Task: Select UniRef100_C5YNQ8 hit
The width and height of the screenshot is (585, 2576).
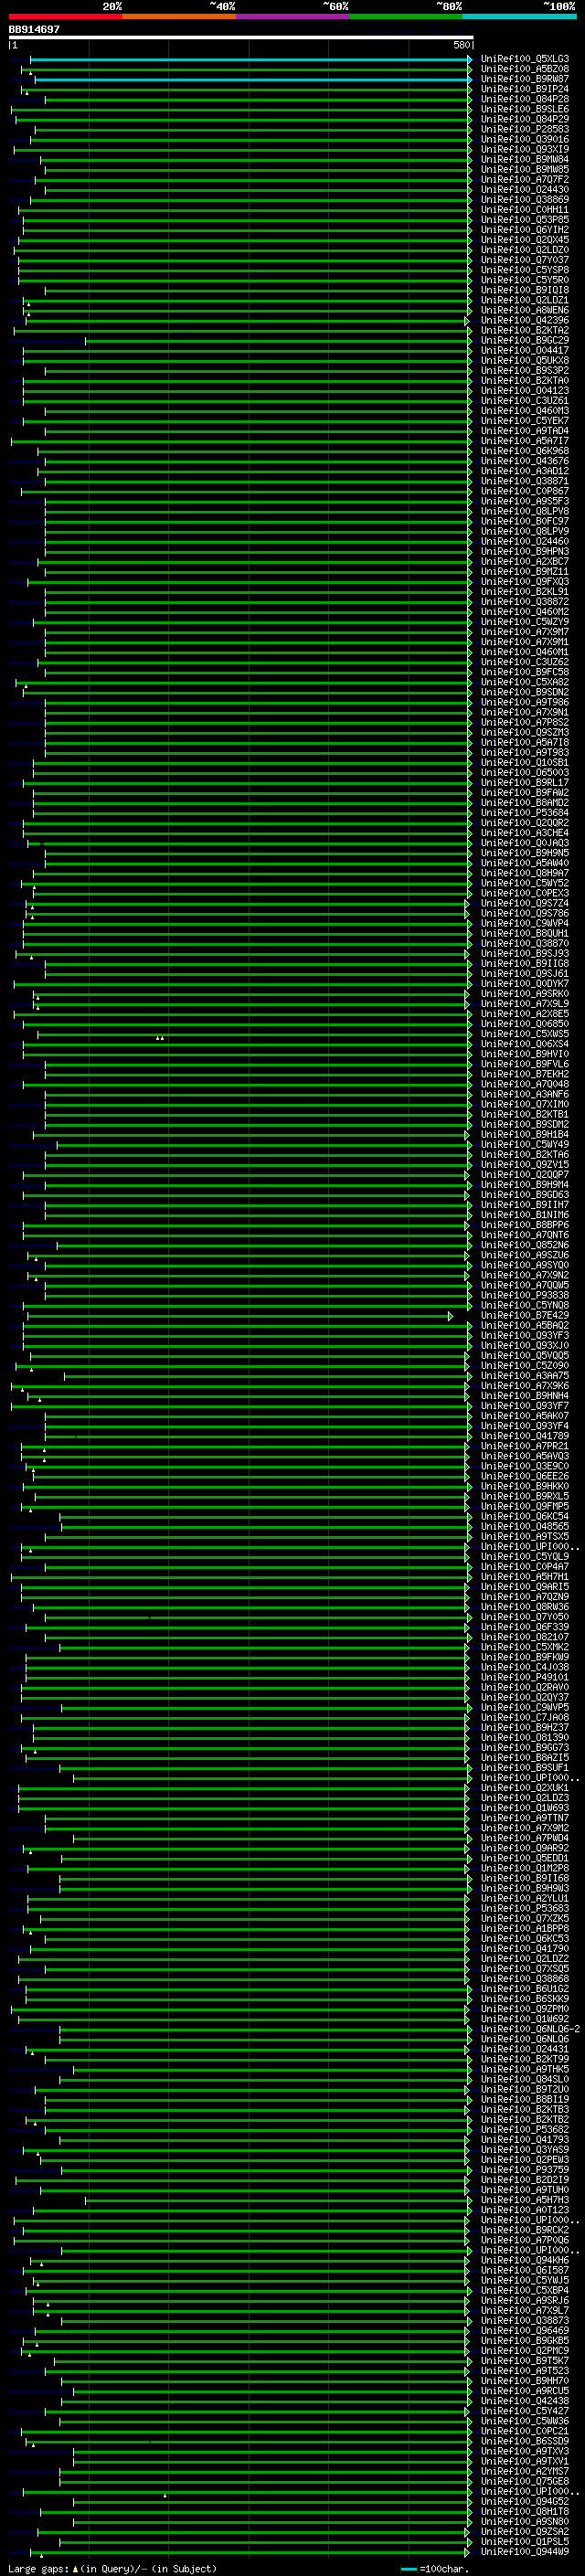Action: tap(525, 1305)
